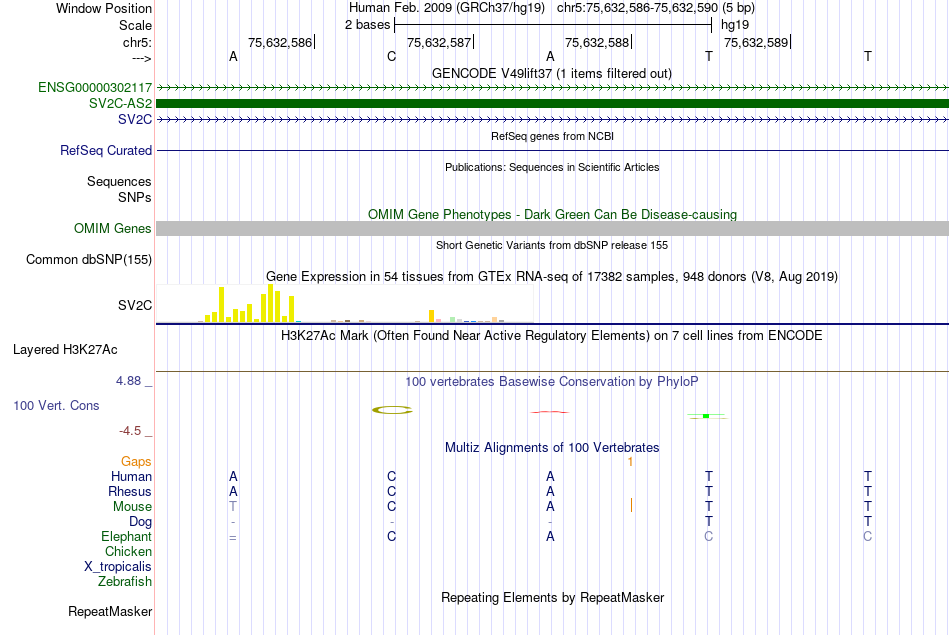Select the Dog species row label
Screen dimensions: 950x635
[x=141, y=522]
